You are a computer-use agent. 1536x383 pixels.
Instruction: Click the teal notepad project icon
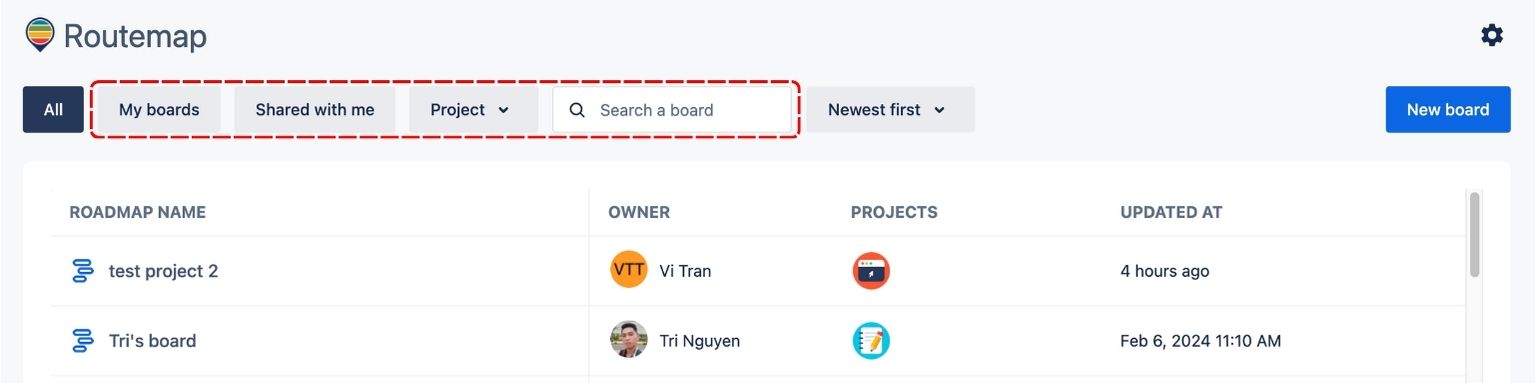871,341
